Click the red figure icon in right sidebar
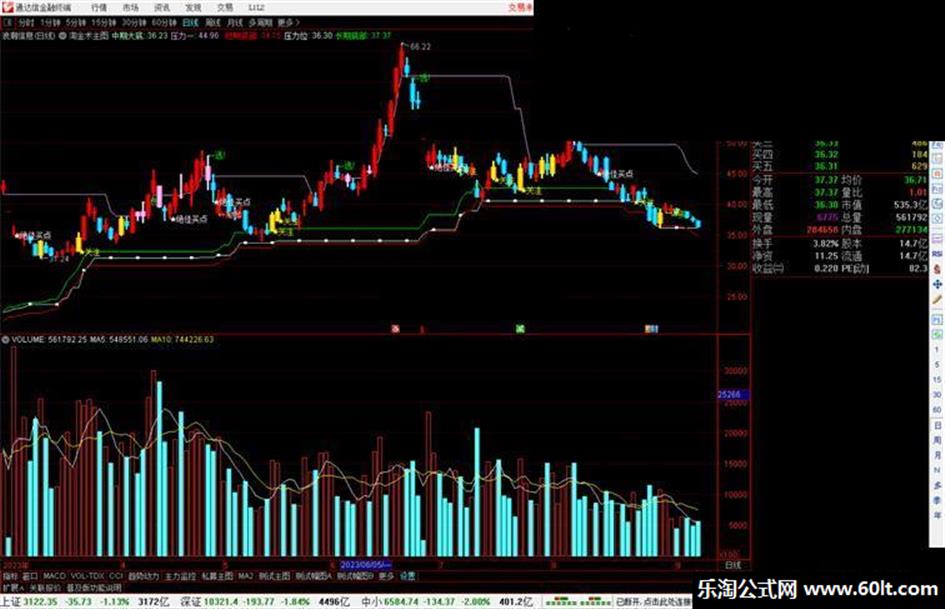Screen dimensions: 945x609 coord(937,269)
